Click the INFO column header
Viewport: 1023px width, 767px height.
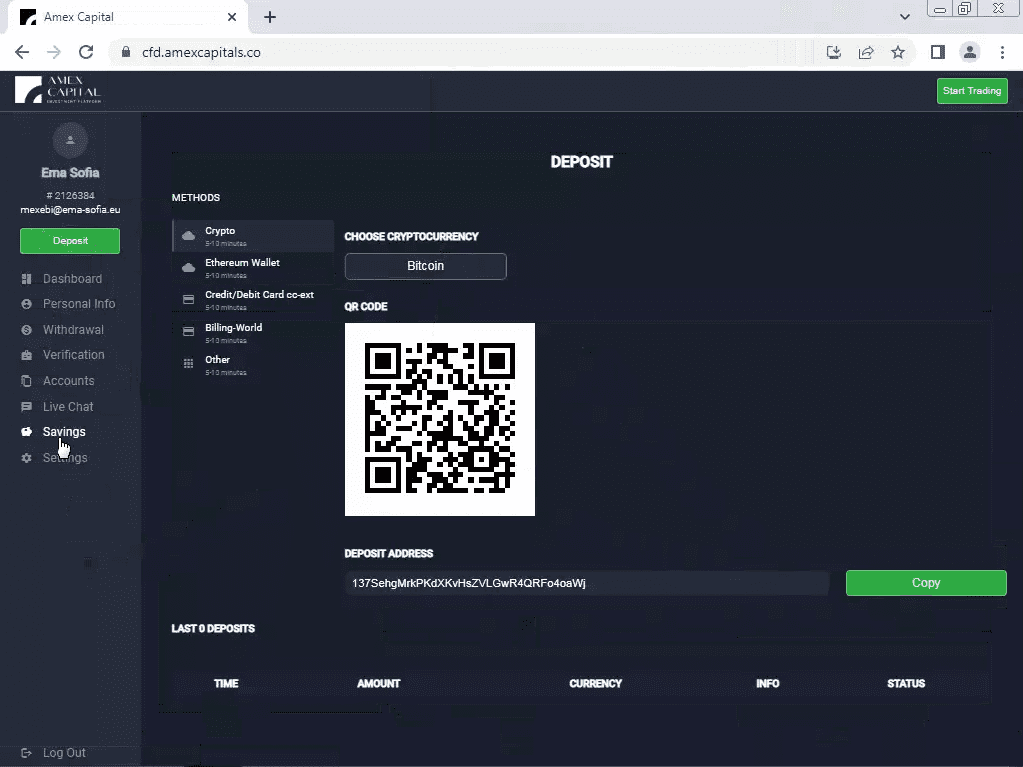coord(768,684)
